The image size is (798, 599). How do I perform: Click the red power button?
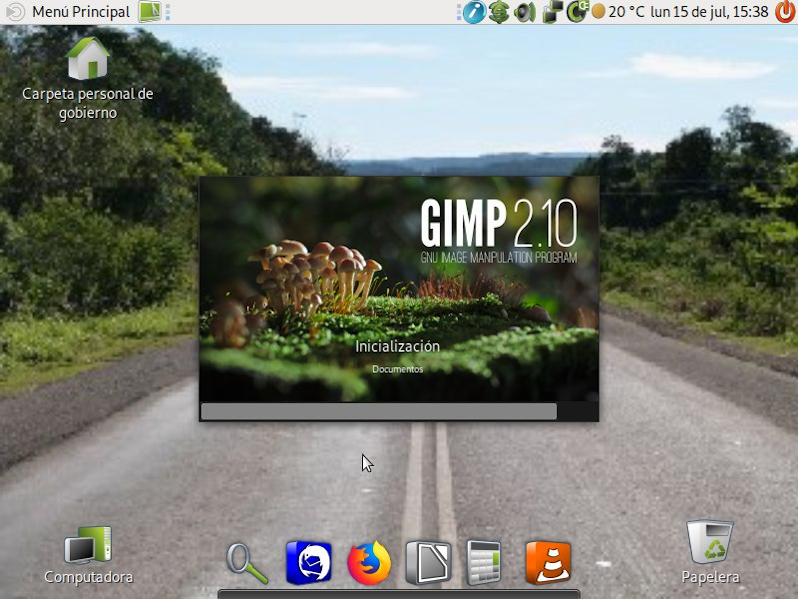pos(785,12)
